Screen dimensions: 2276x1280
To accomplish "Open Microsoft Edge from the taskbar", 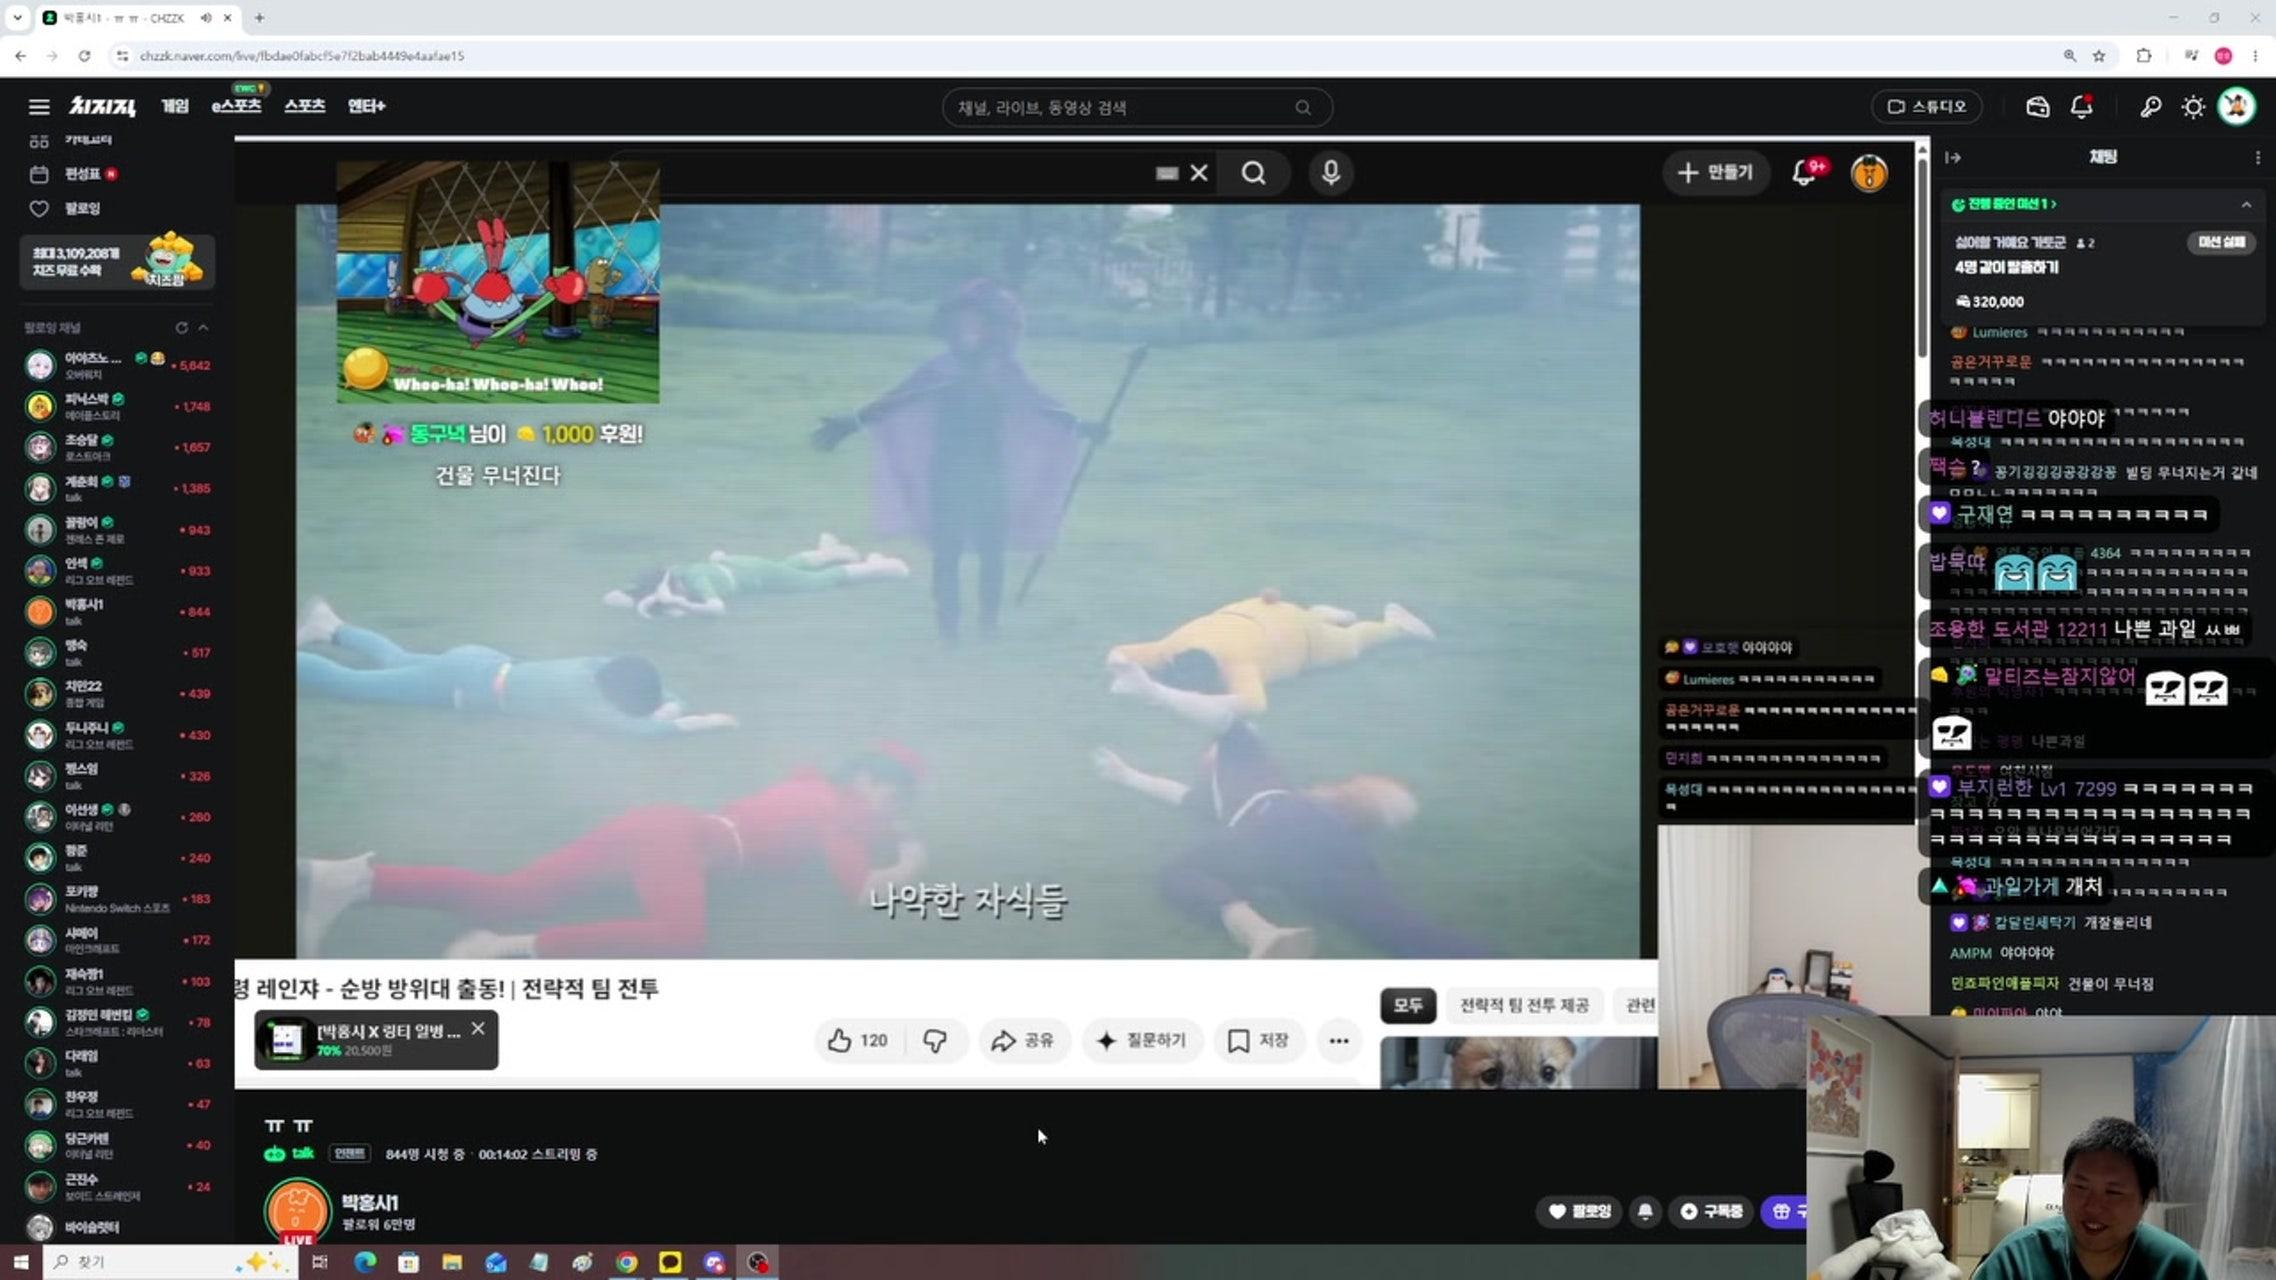I will pos(365,1262).
